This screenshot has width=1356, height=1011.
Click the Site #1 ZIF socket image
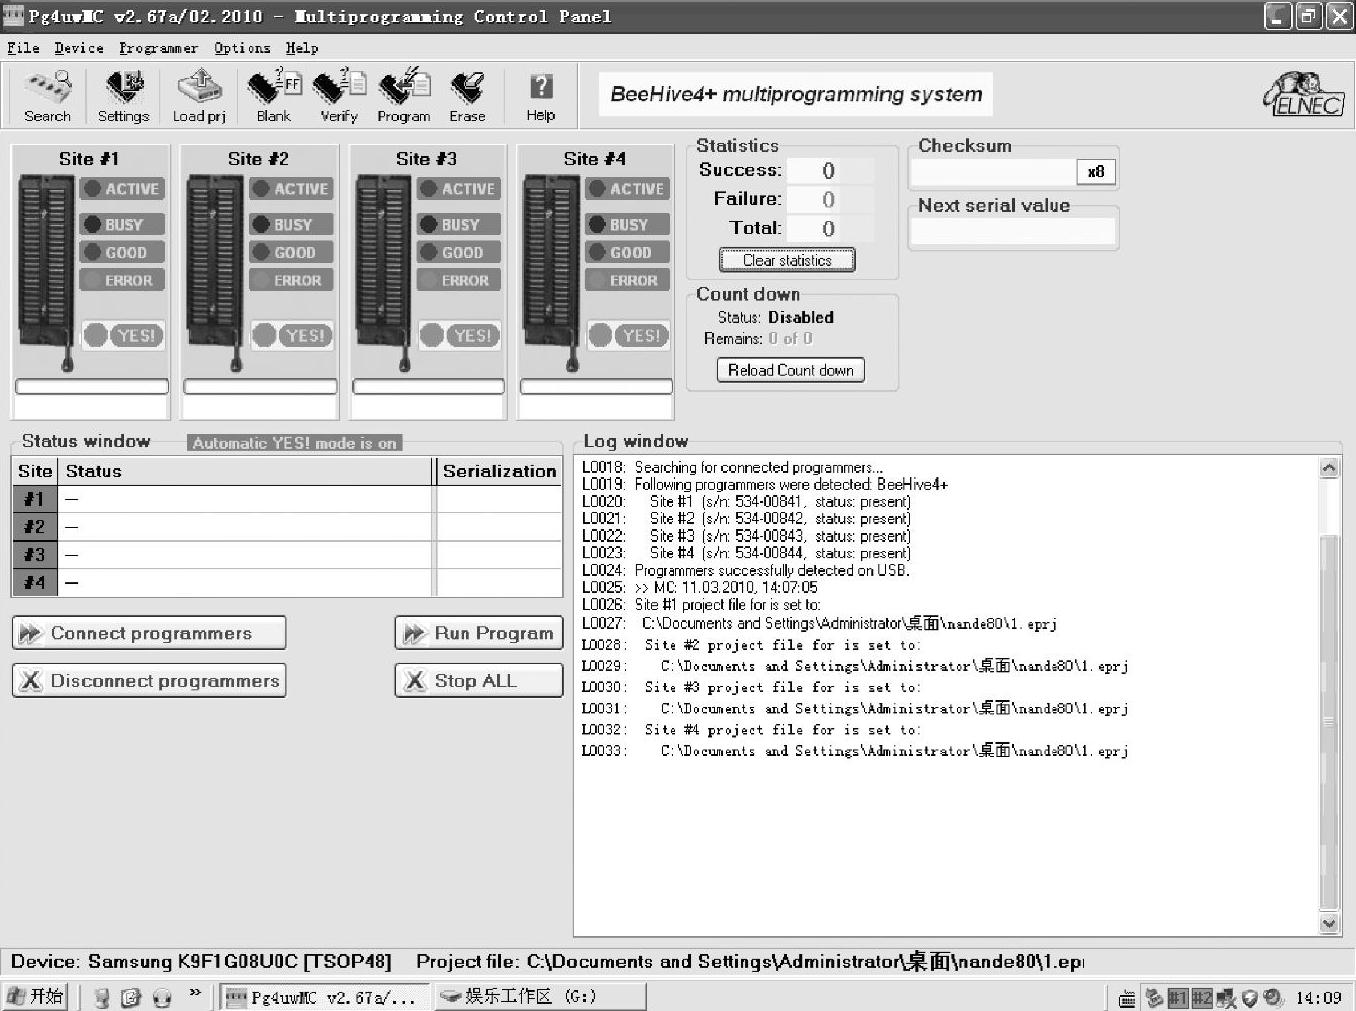46,272
